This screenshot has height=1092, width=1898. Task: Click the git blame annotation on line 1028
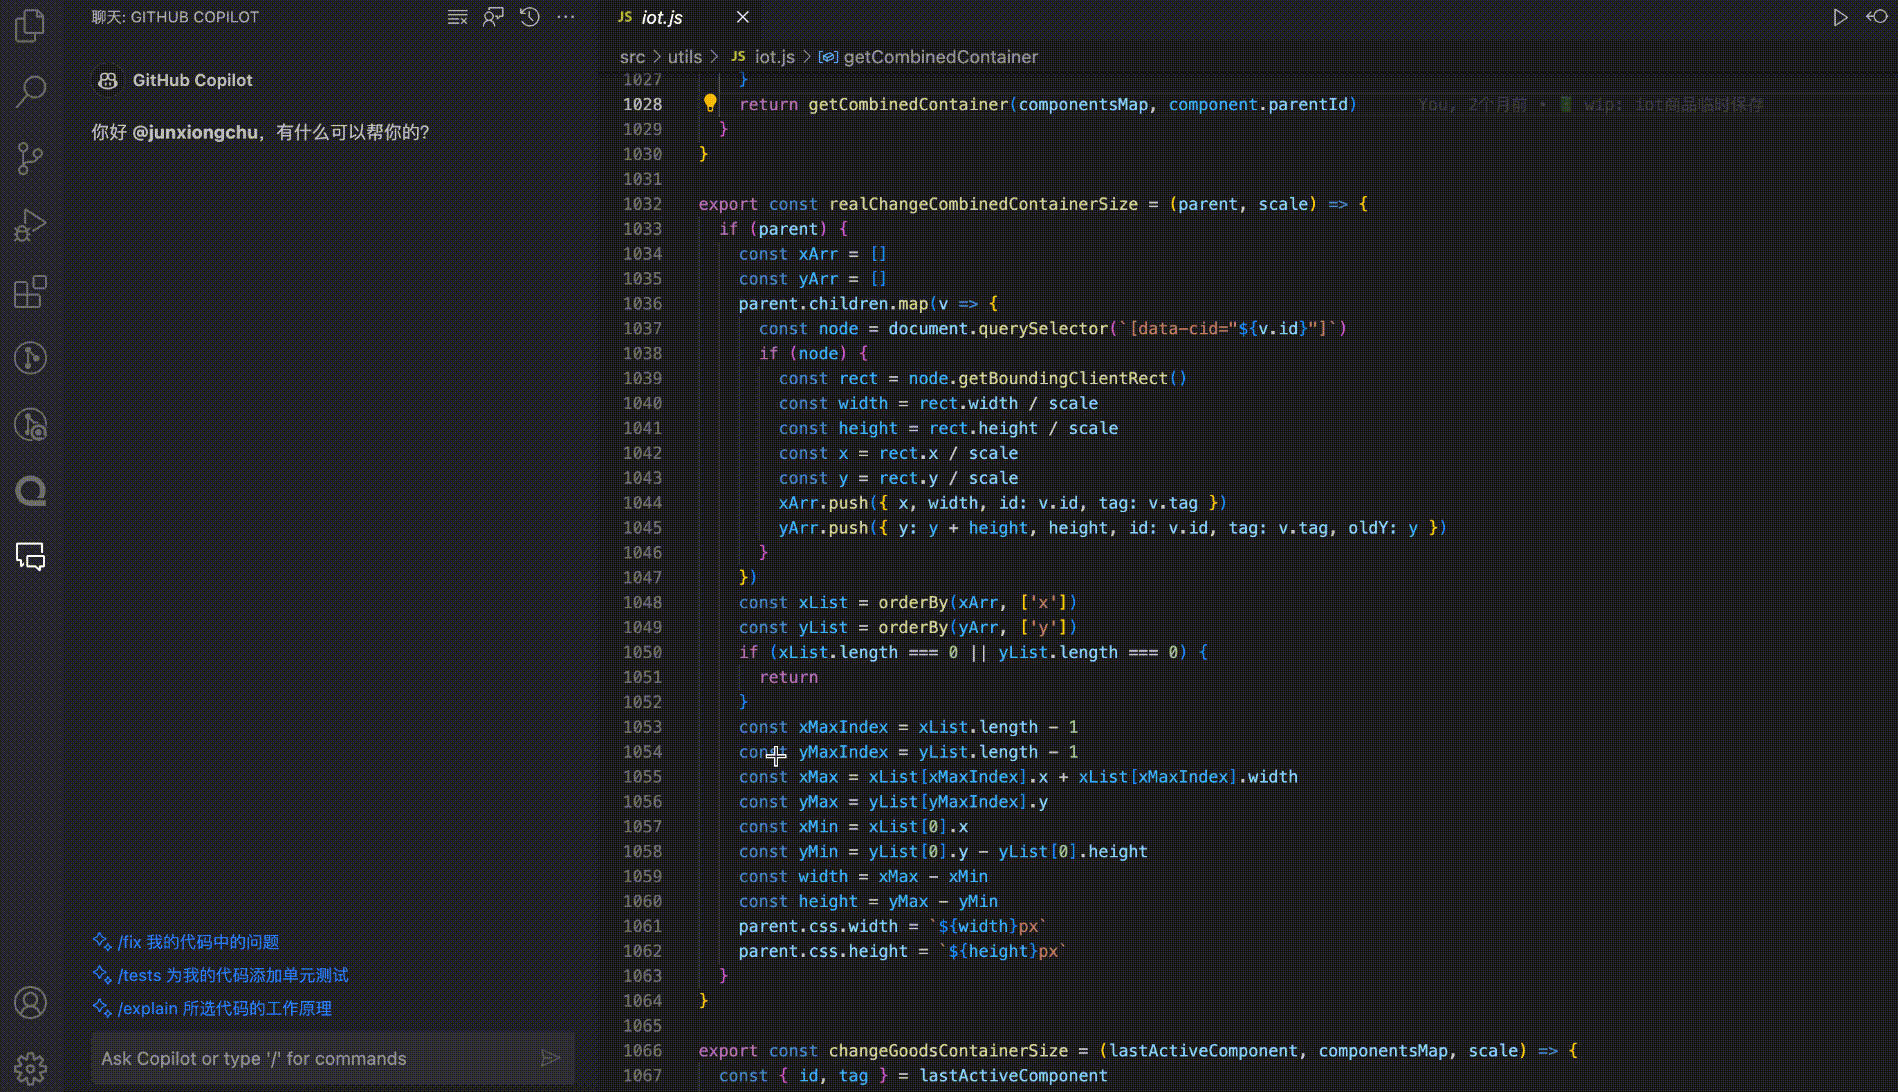[x=1590, y=104]
